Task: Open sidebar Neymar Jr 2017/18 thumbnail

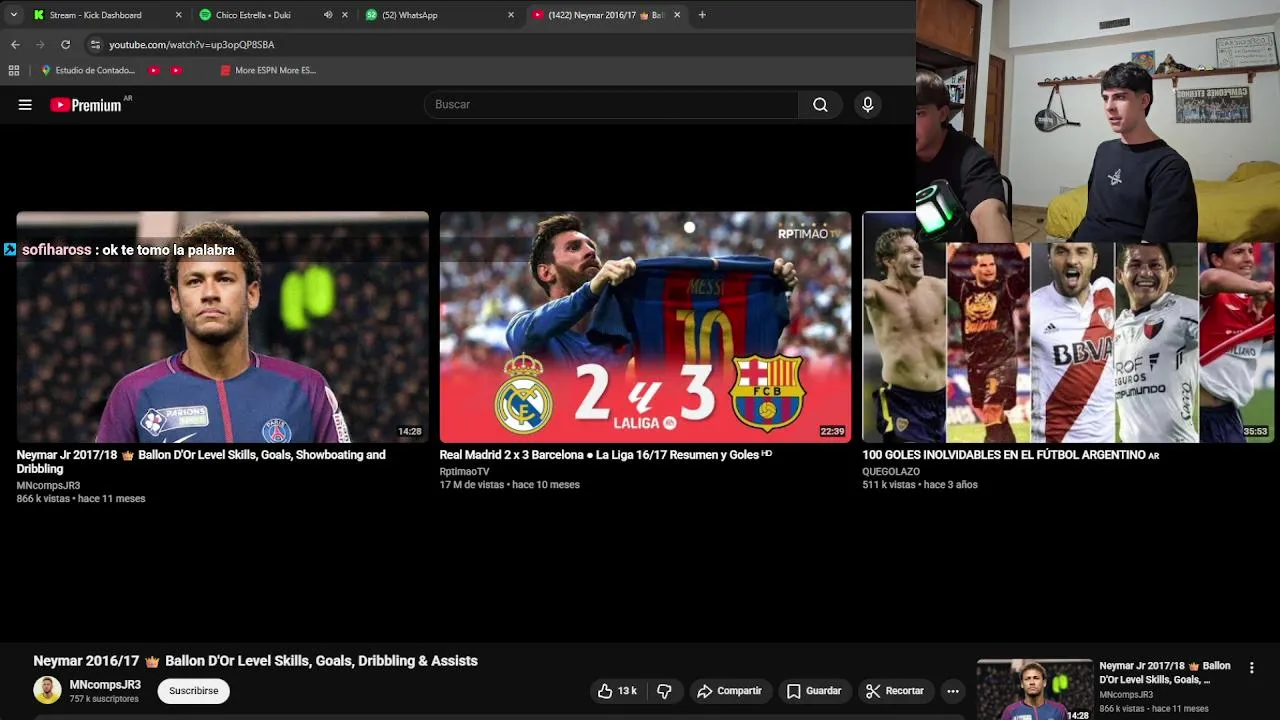Action: click(1035, 690)
